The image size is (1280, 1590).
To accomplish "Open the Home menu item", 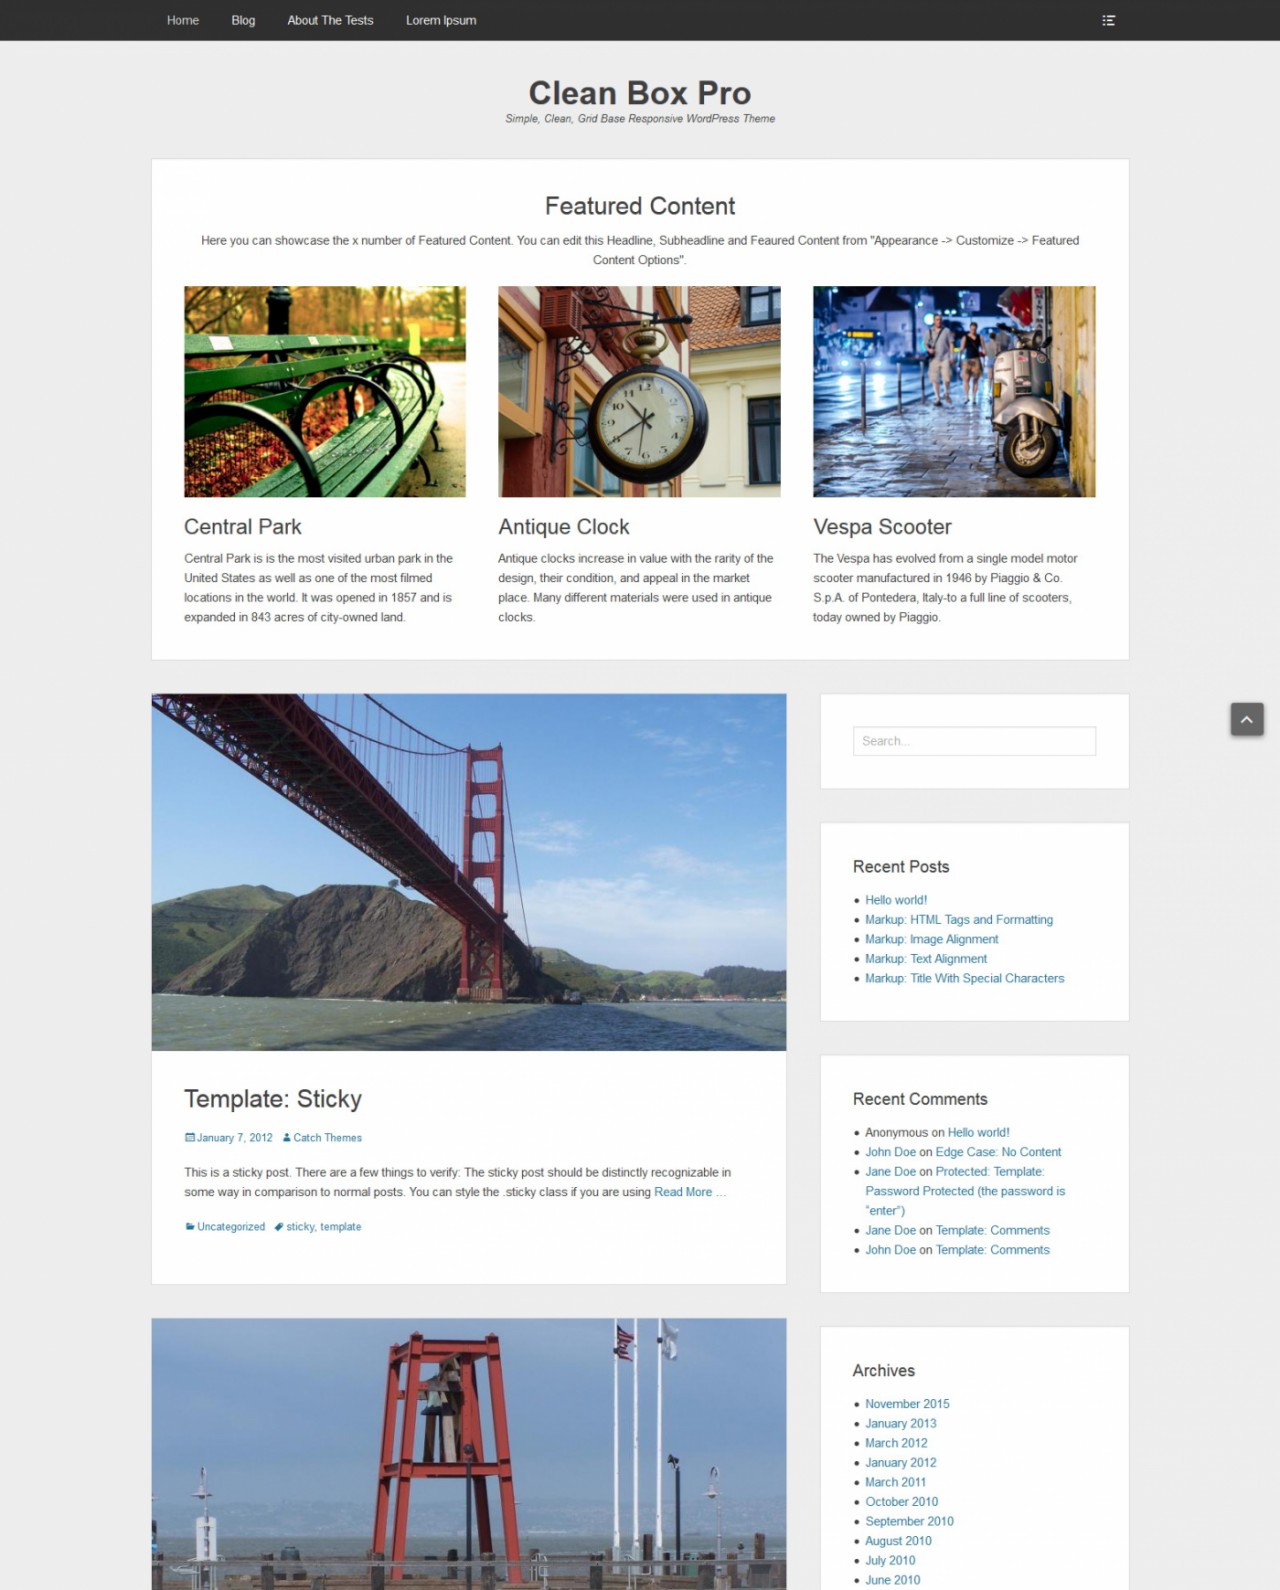I will pos(183,20).
